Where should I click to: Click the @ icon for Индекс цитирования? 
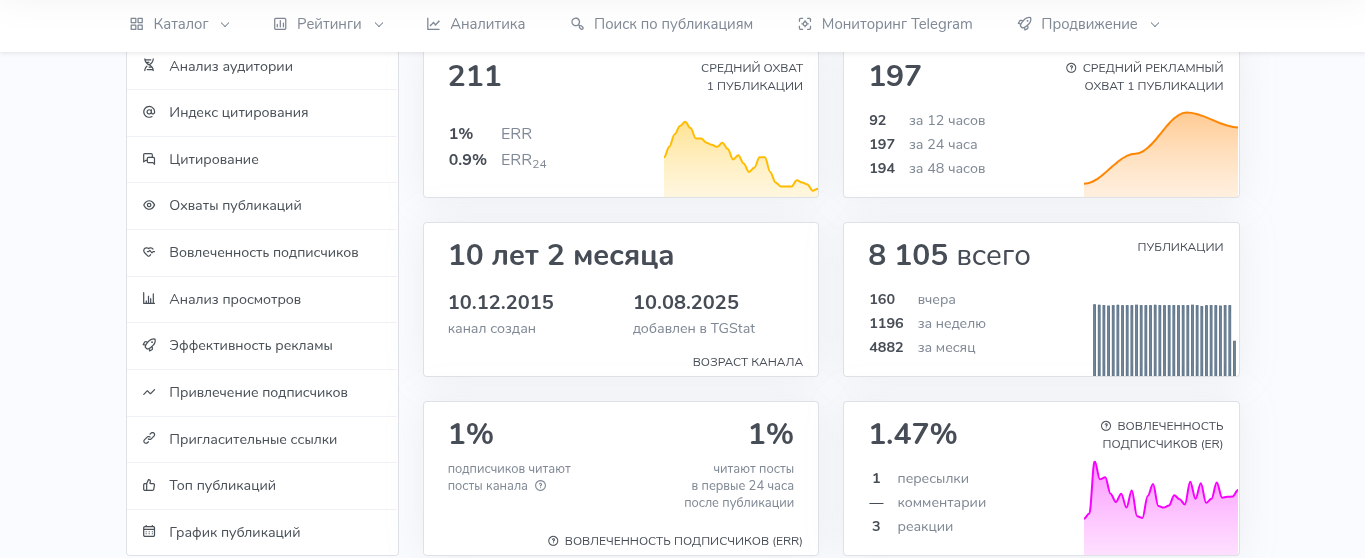point(149,112)
